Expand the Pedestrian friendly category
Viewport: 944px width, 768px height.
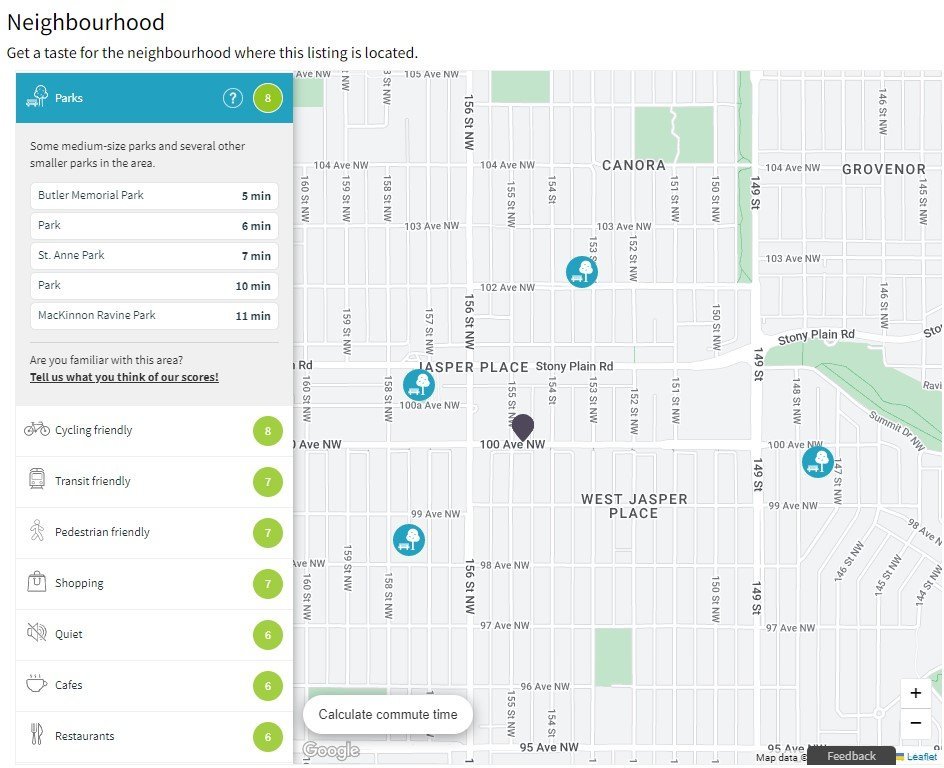pyautogui.click(x=154, y=533)
